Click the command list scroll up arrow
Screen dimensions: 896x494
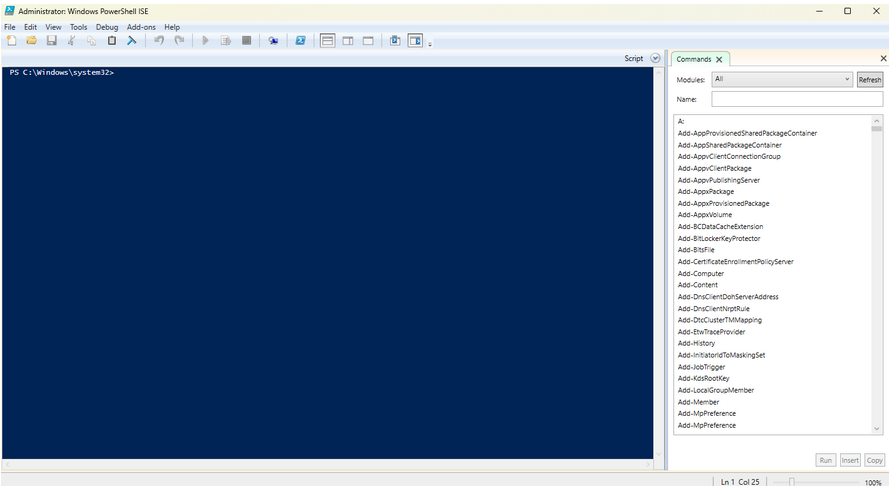(877, 121)
